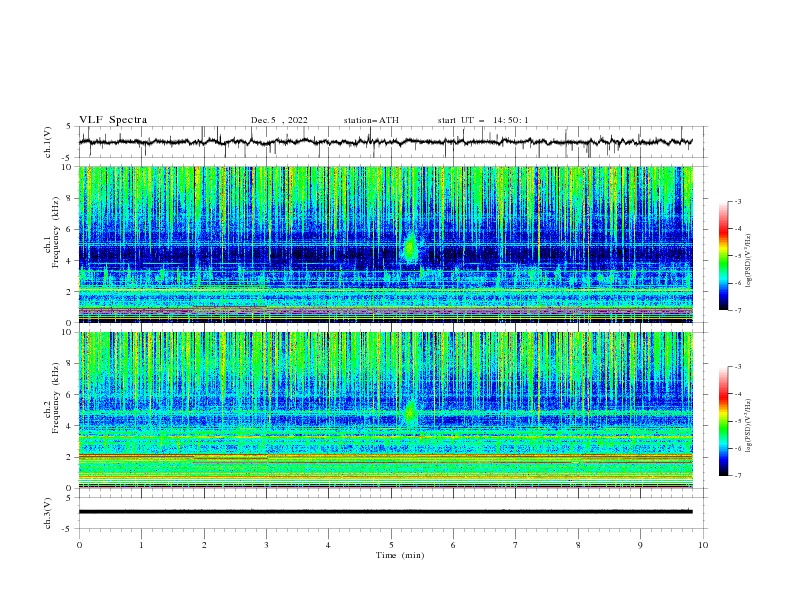Click the ch.1 voltage waveform trace panel

393,142
